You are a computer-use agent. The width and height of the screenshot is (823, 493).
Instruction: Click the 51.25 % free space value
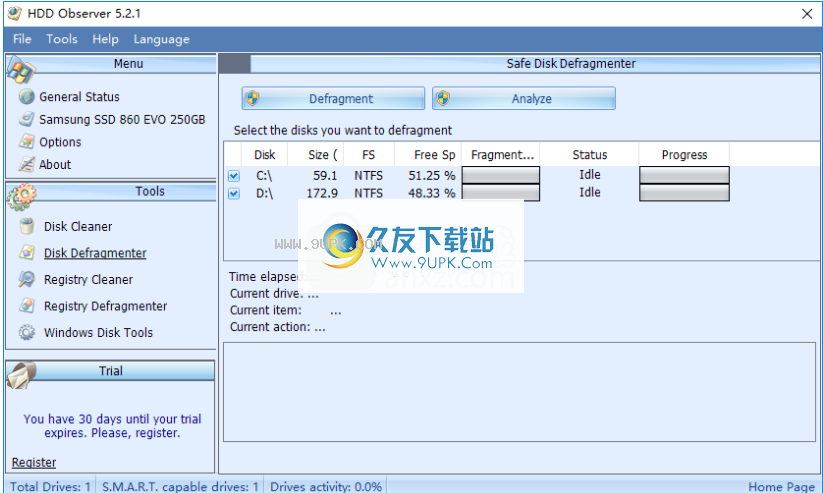[432, 175]
